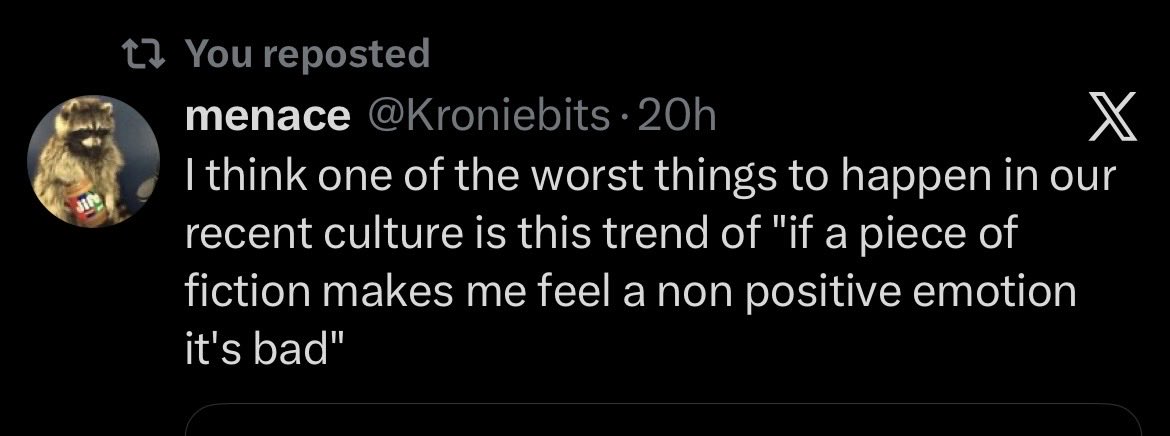This screenshot has width=1170, height=436.
Task: Click the line beginning "recent culture is"
Action: [x=601, y=234]
